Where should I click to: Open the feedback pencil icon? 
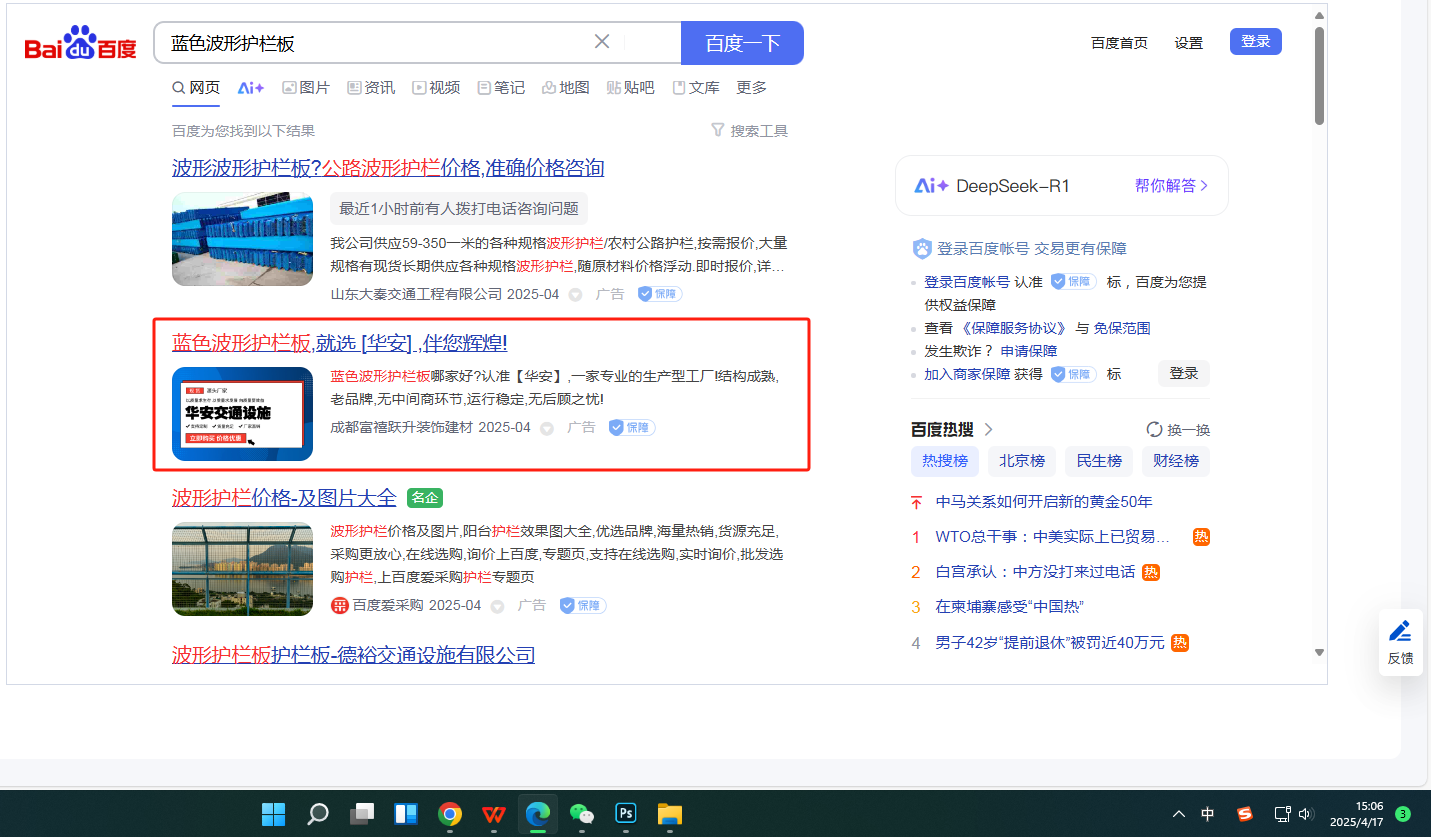[1400, 631]
